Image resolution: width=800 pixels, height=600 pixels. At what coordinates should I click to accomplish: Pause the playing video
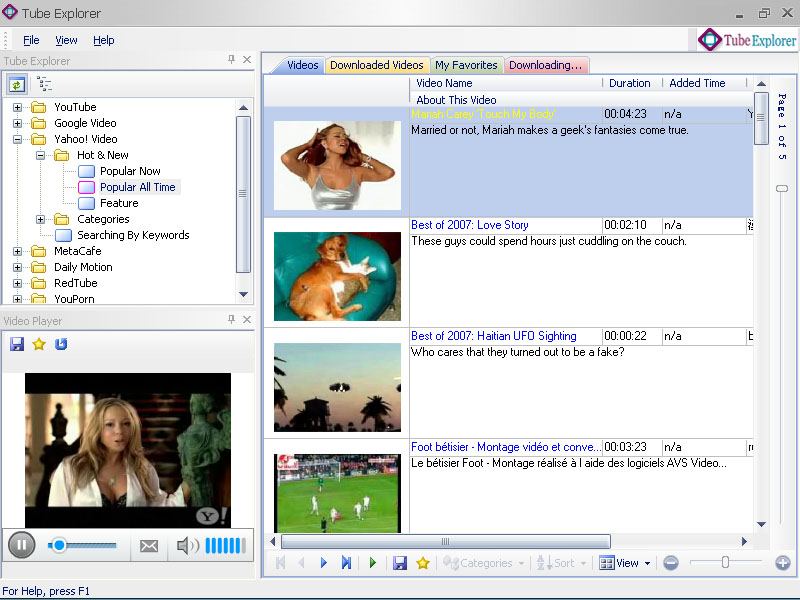[x=21, y=545]
